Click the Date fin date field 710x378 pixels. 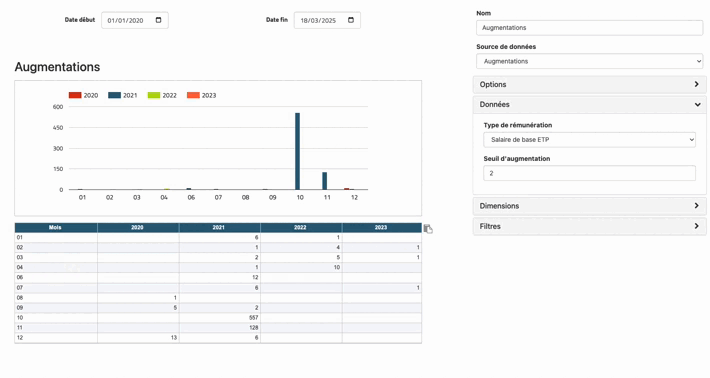point(327,20)
